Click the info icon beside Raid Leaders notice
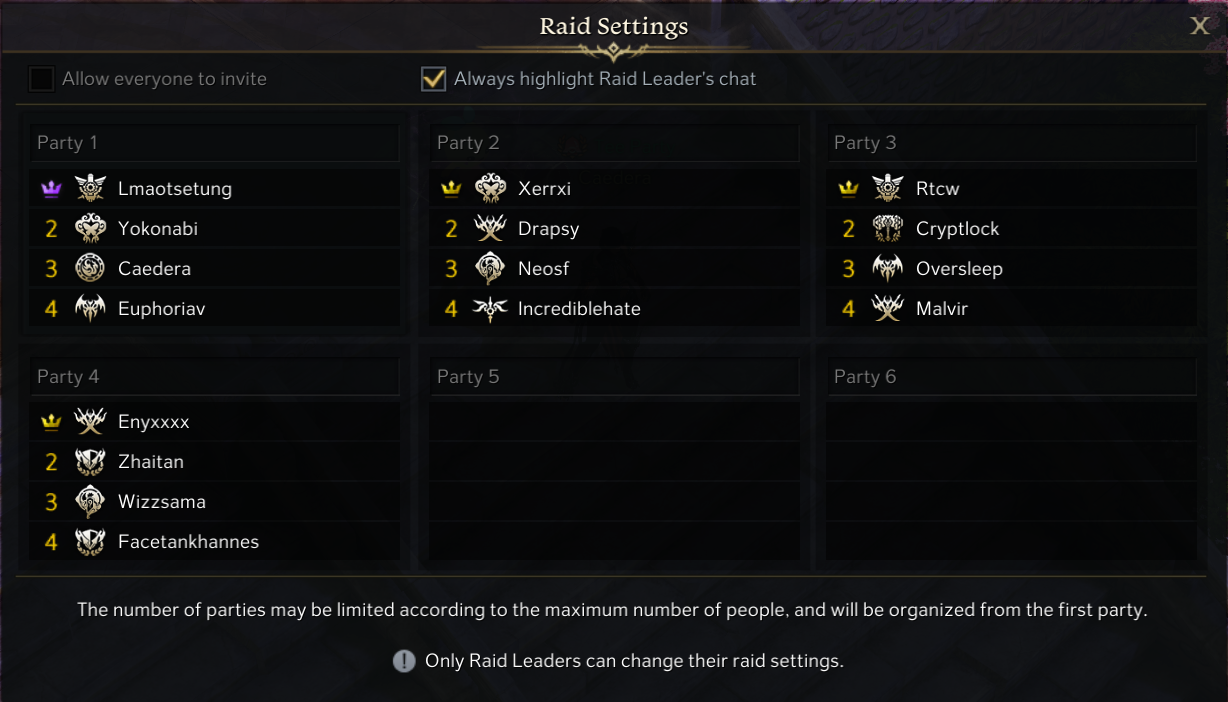This screenshot has width=1228, height=702. (x=404, y=661)
